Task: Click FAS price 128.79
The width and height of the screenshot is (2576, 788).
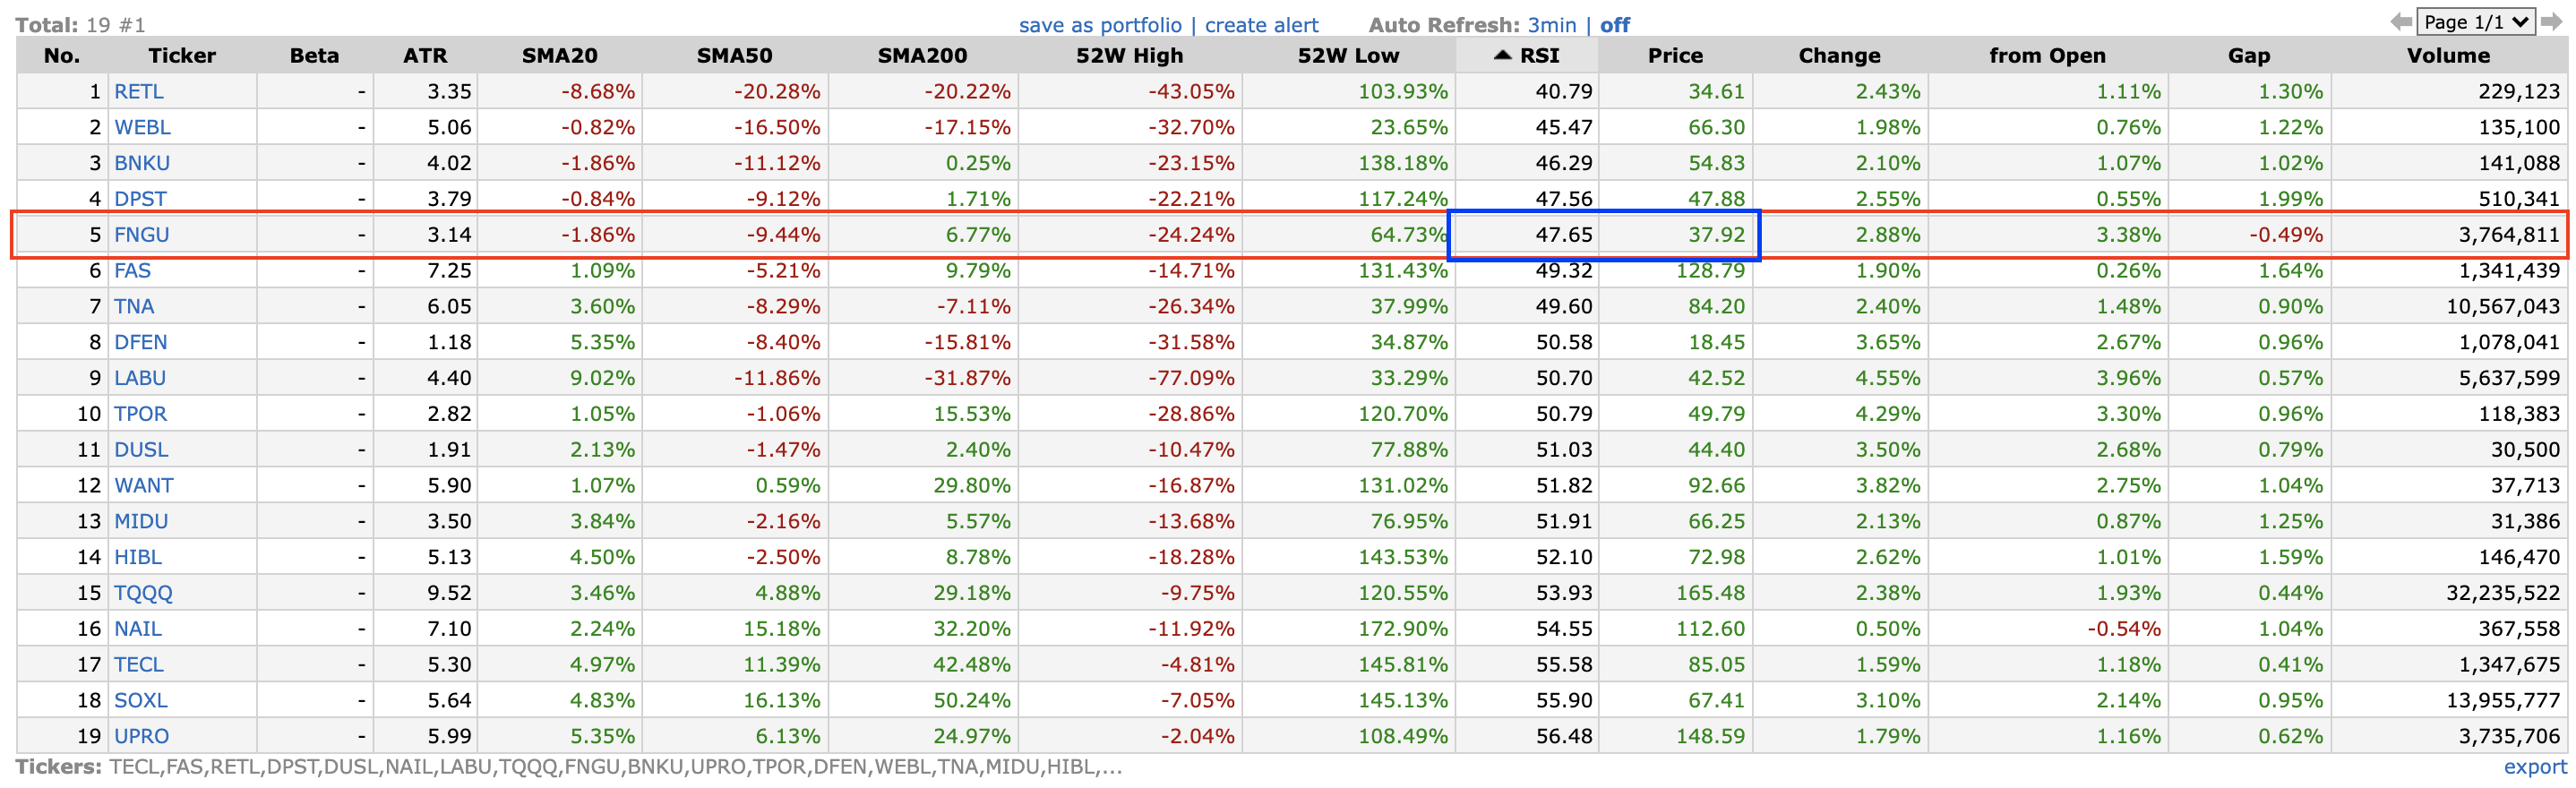Action: 1710,271
